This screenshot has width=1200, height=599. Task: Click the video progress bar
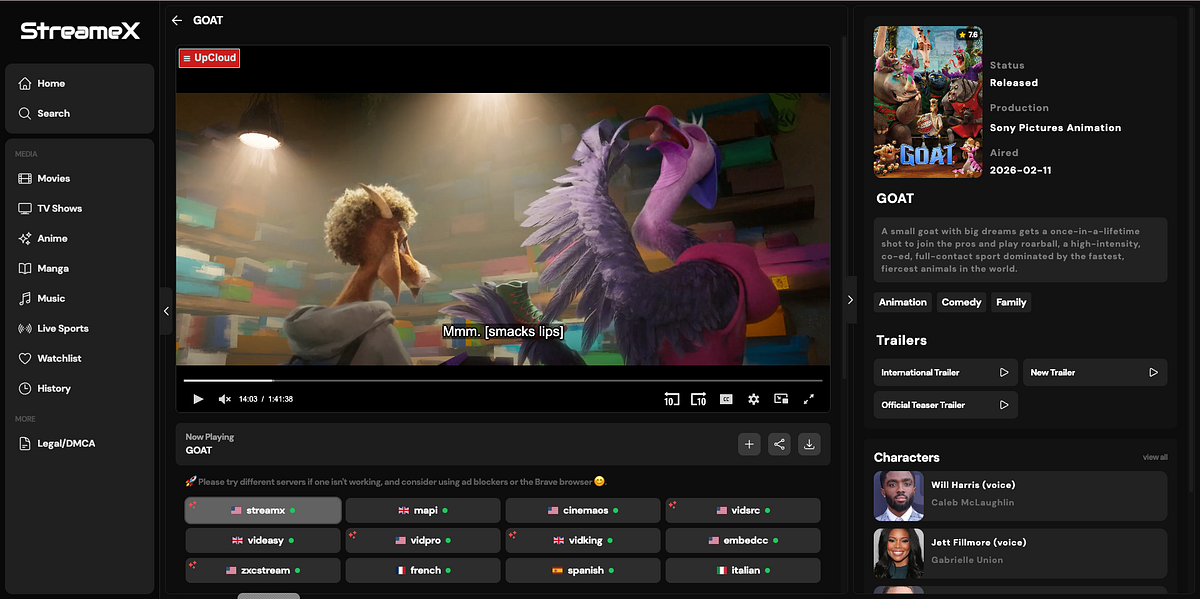pos(503,381)
